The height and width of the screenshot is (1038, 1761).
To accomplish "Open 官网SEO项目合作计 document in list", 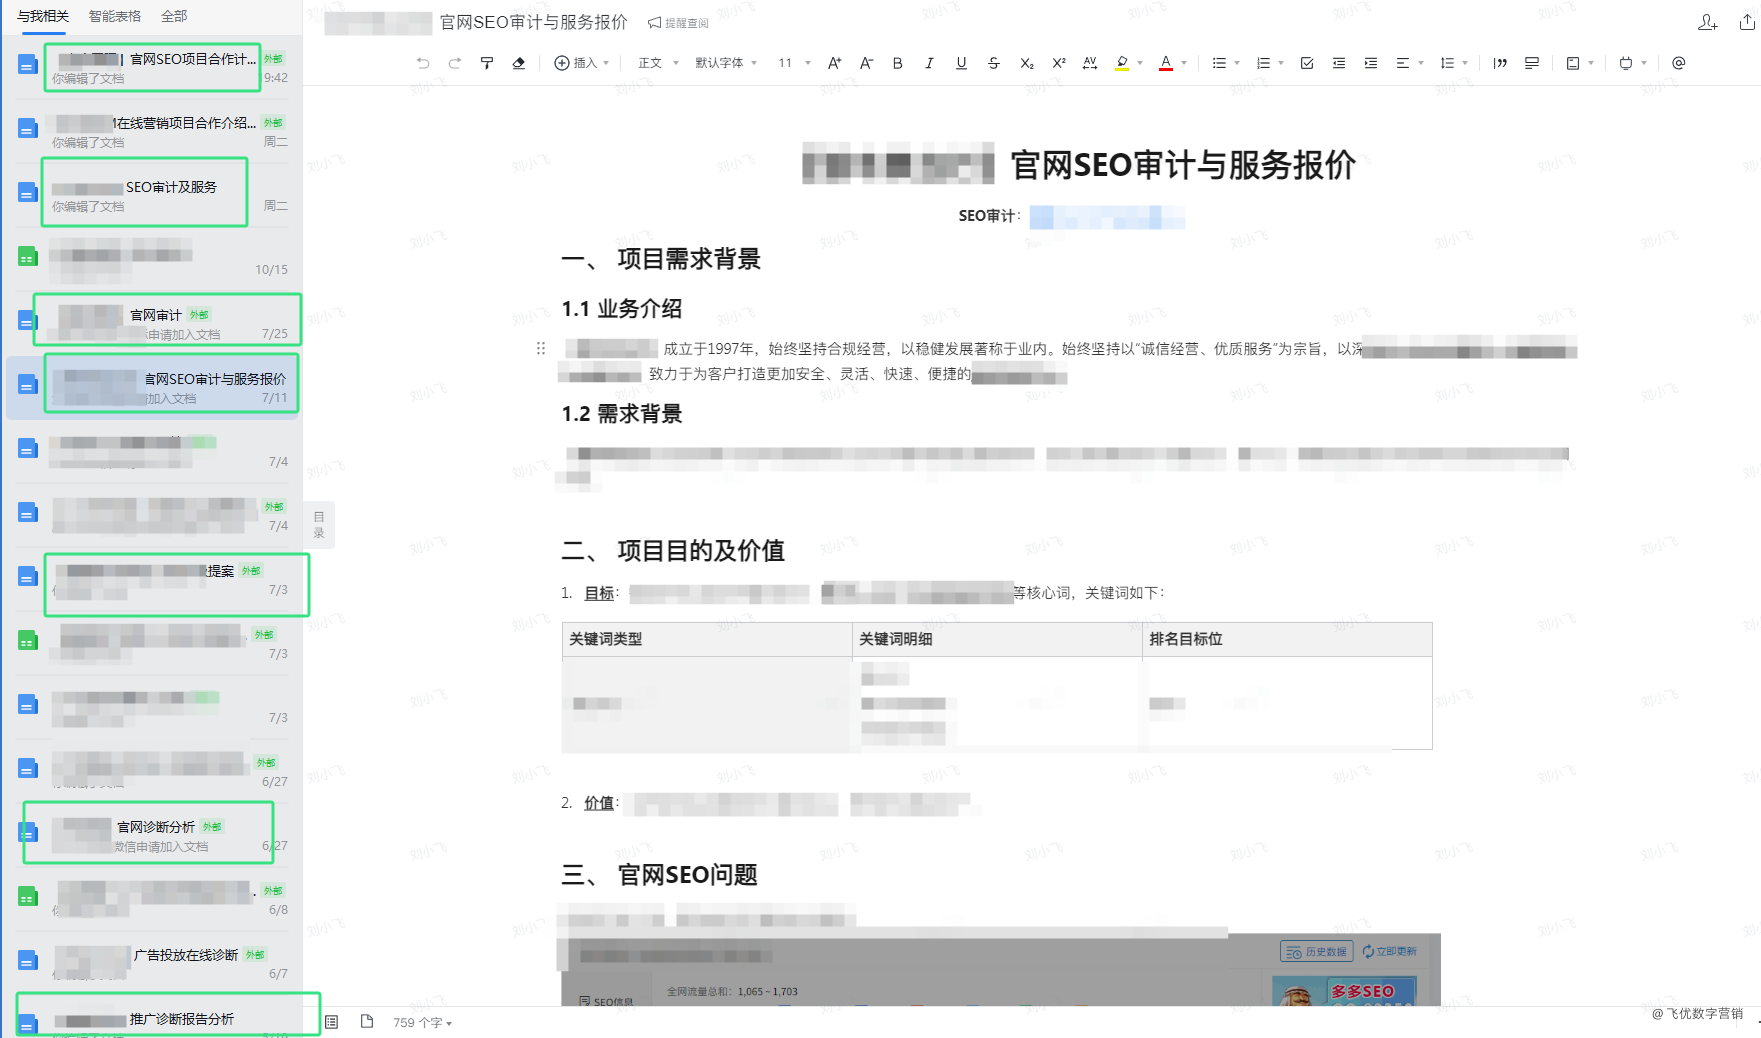I will coord(152,68).
